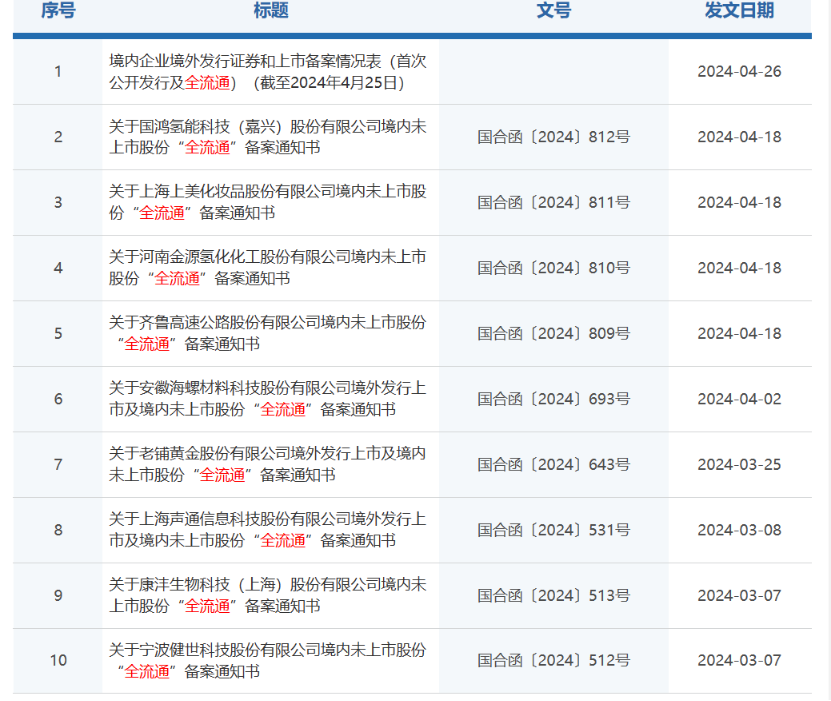Click date 2024-04-18 in the 811号 row
The image size is (831, 701).
tap(739, 202)
